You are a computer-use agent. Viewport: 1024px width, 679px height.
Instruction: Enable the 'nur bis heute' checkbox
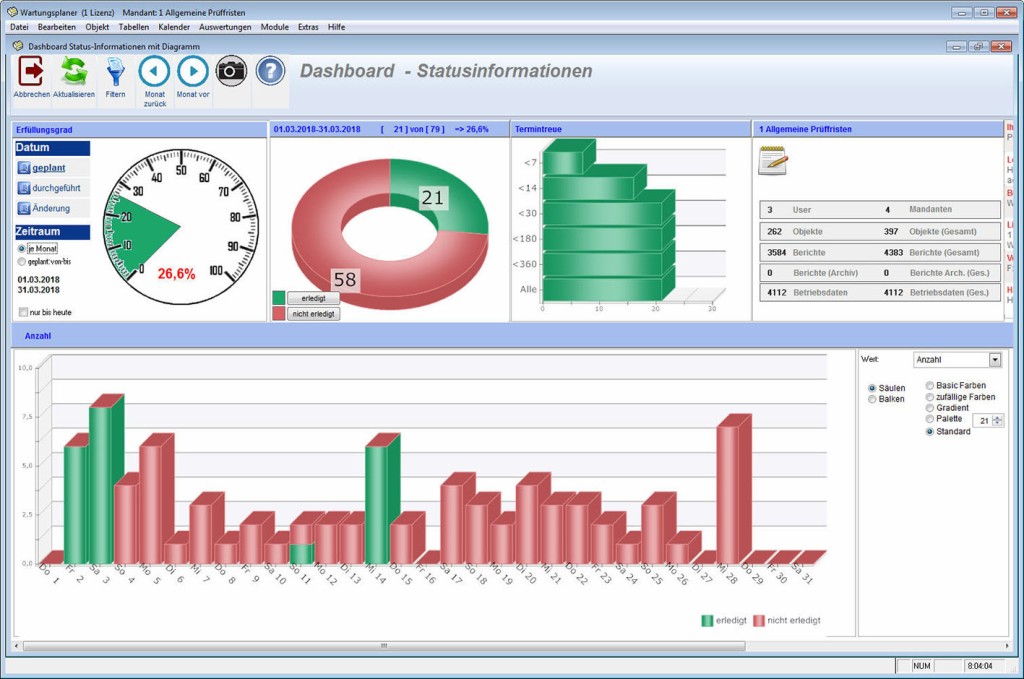pos(23,312)
